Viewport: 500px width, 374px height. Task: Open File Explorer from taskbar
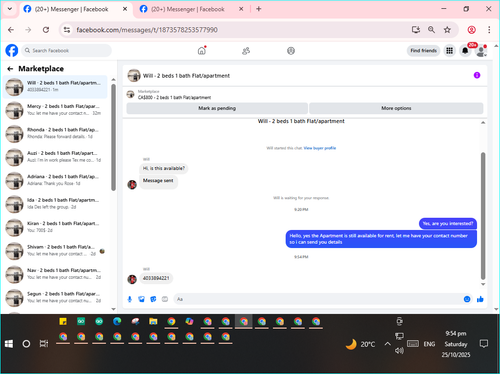click(153, 321)
